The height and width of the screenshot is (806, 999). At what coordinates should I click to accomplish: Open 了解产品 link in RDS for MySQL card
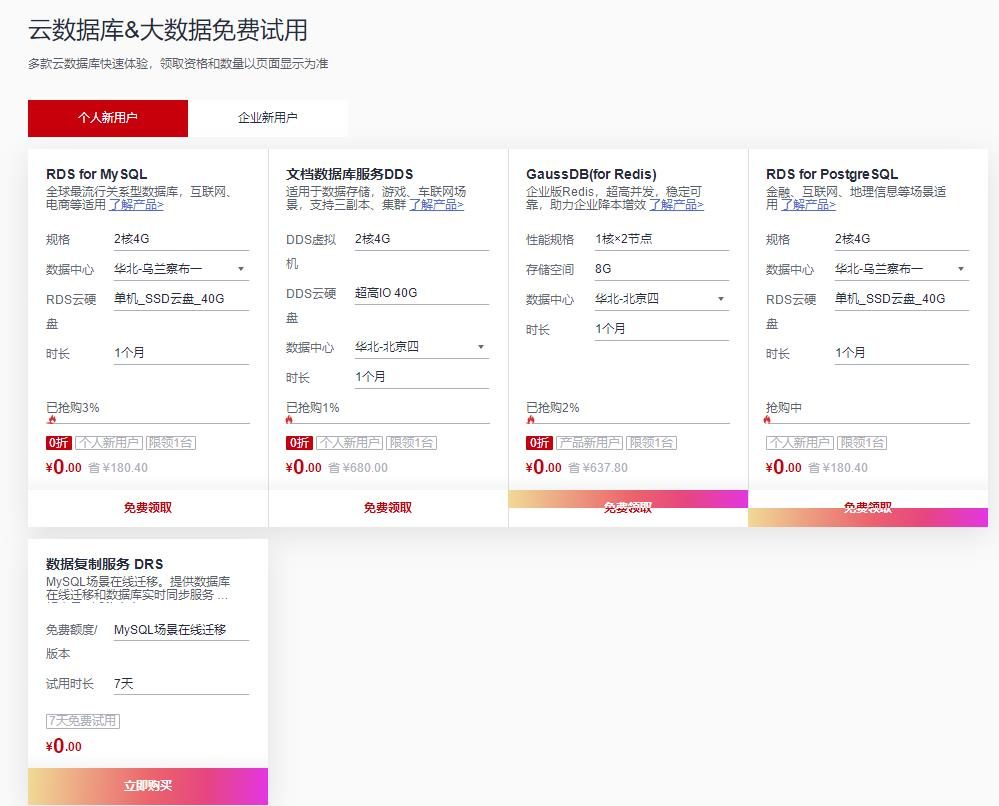[136, 205]
